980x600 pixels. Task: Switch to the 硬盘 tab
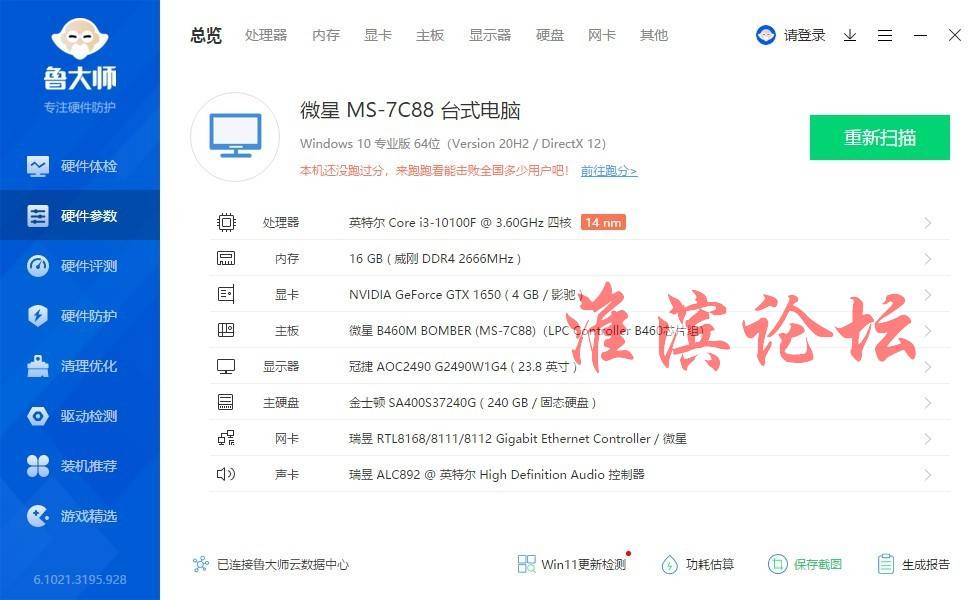[550, 36]
